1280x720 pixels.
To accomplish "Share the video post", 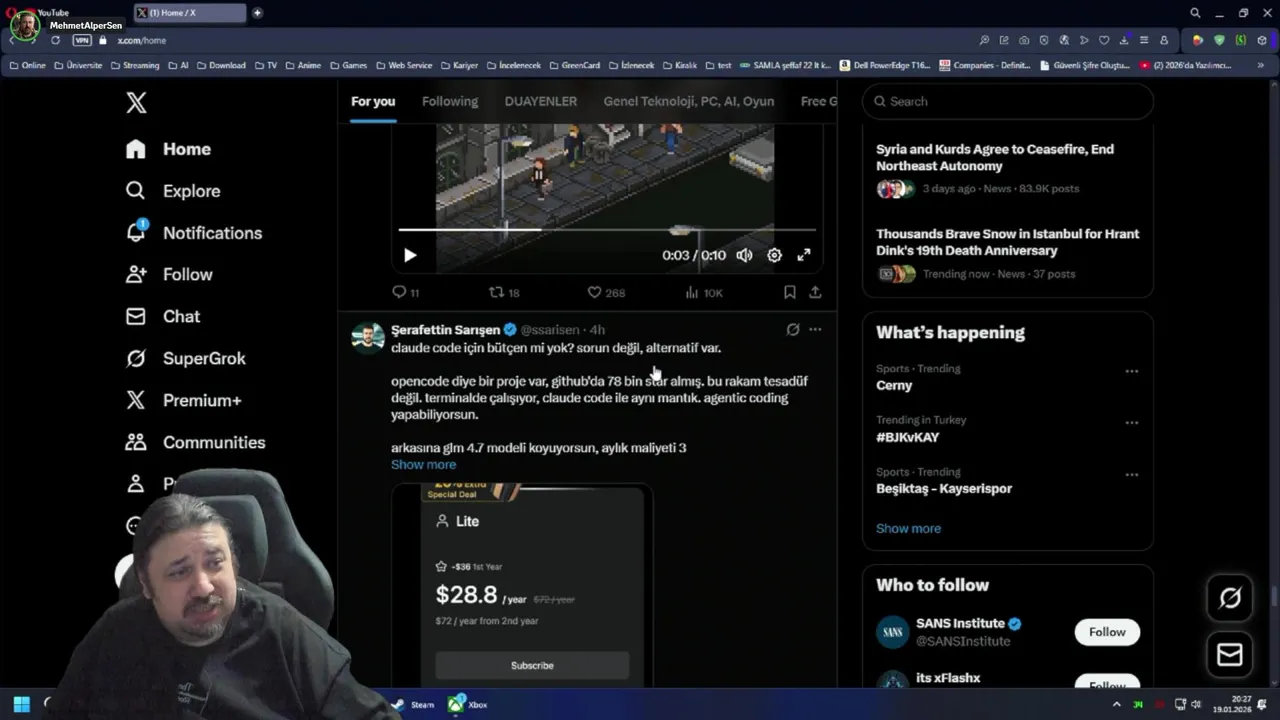I will 815,292.
